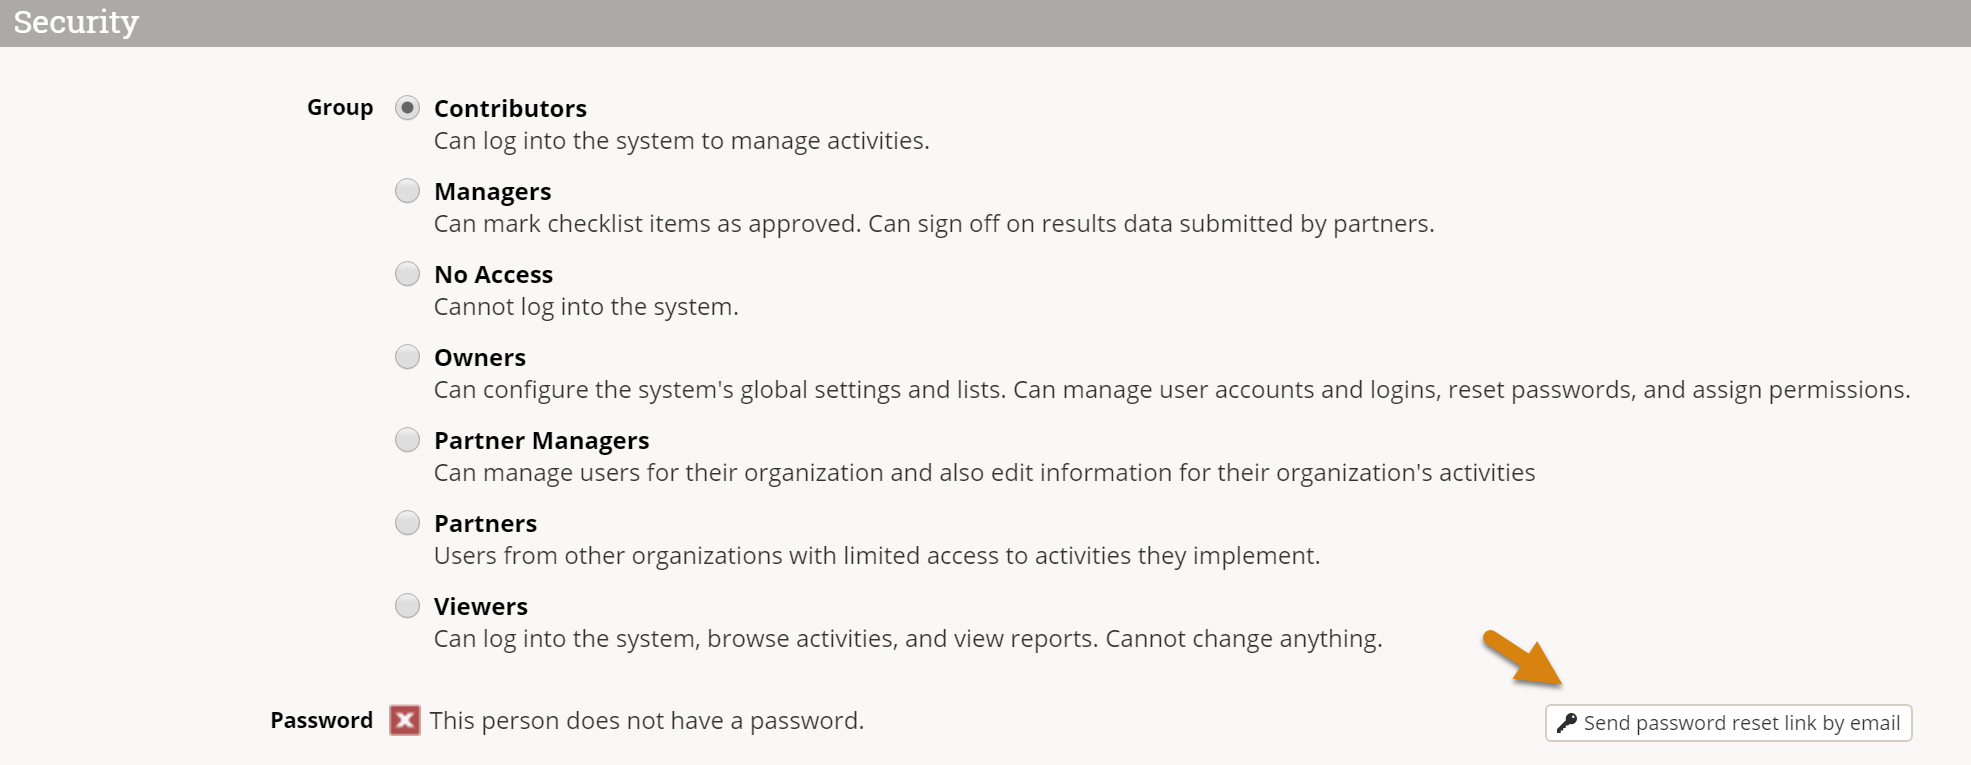Select the Owners radio button
The height and width of the screenshot is (765, 1971).
pos(407,357)
